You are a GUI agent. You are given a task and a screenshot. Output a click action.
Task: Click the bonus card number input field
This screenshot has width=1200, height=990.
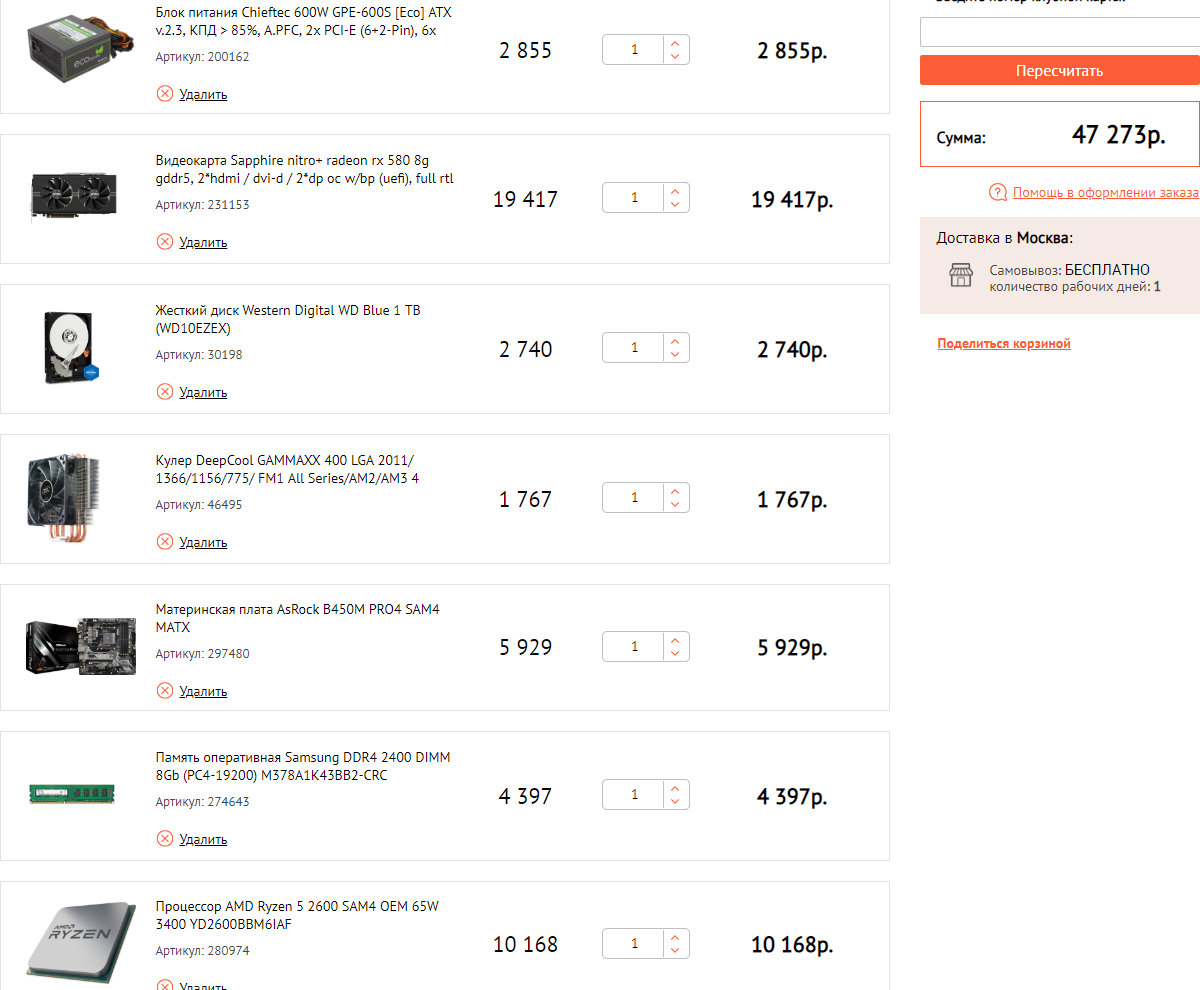tap(1060, 32)
